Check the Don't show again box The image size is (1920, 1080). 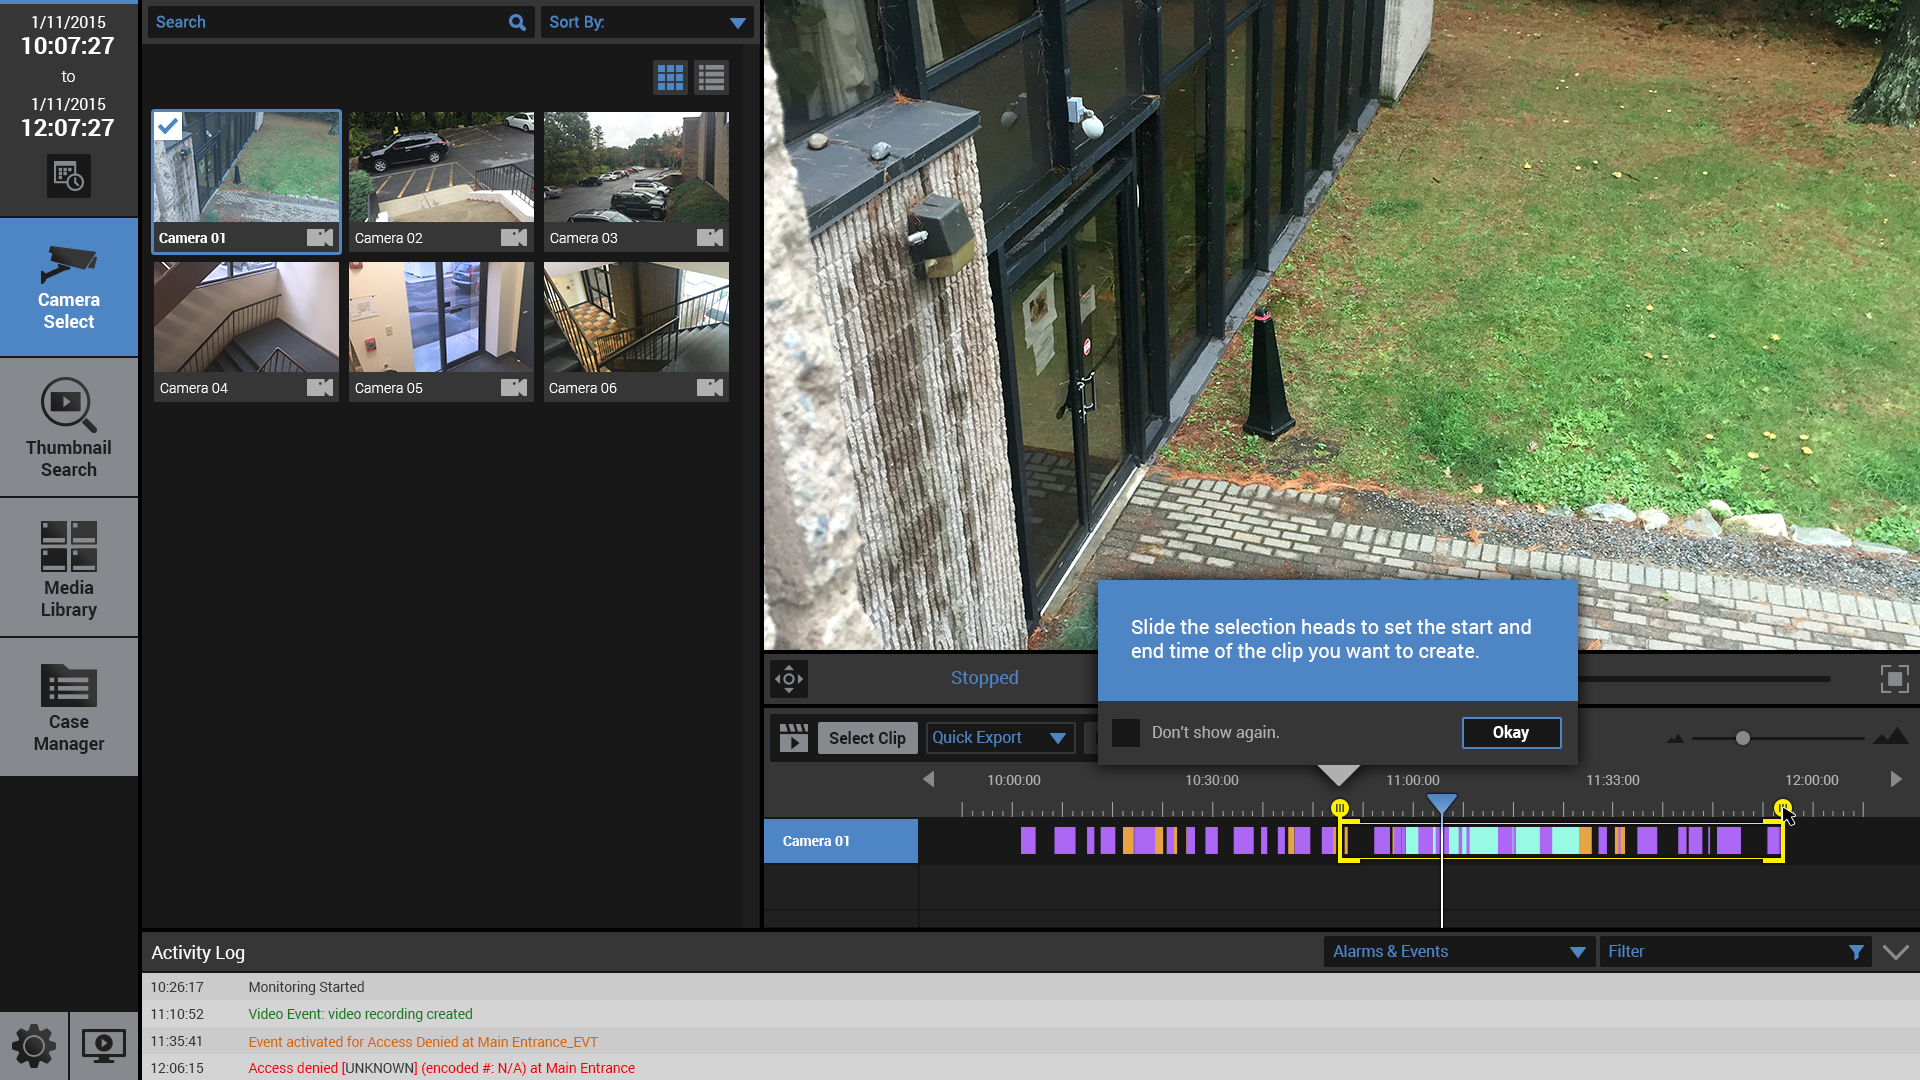(1126, 733)
